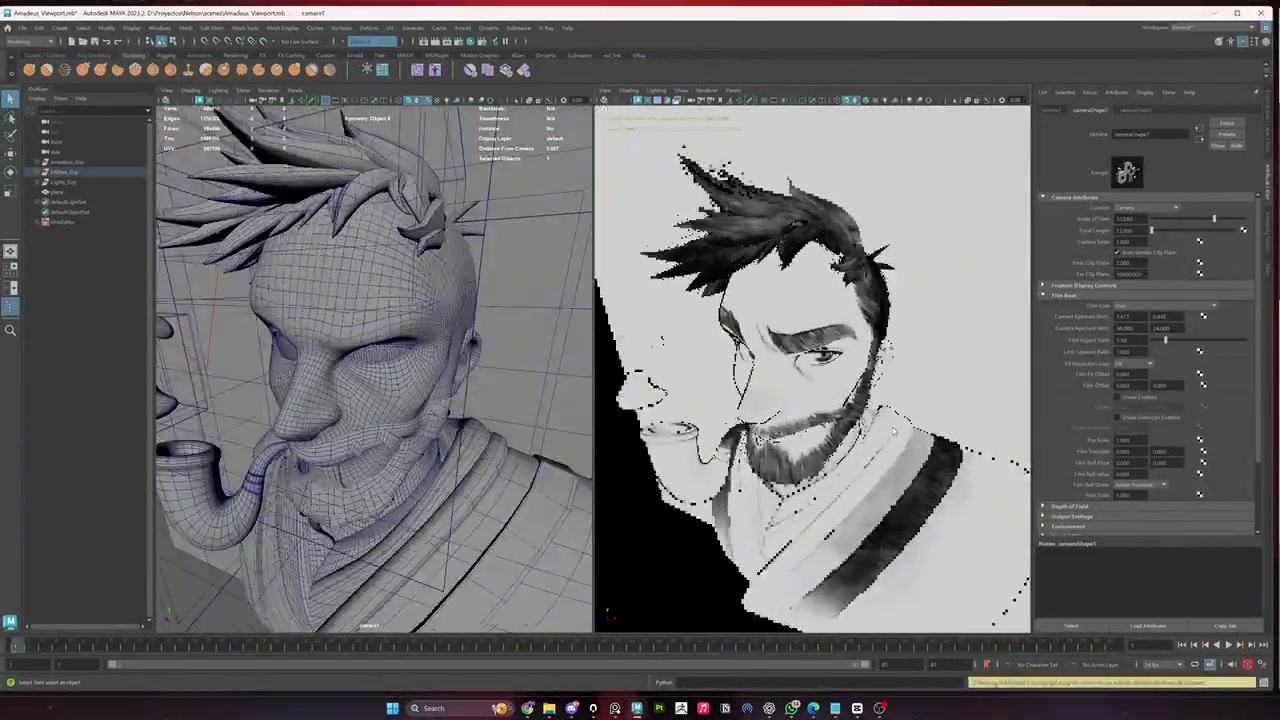Click the Load Attributes button

tap(1148, 626)
